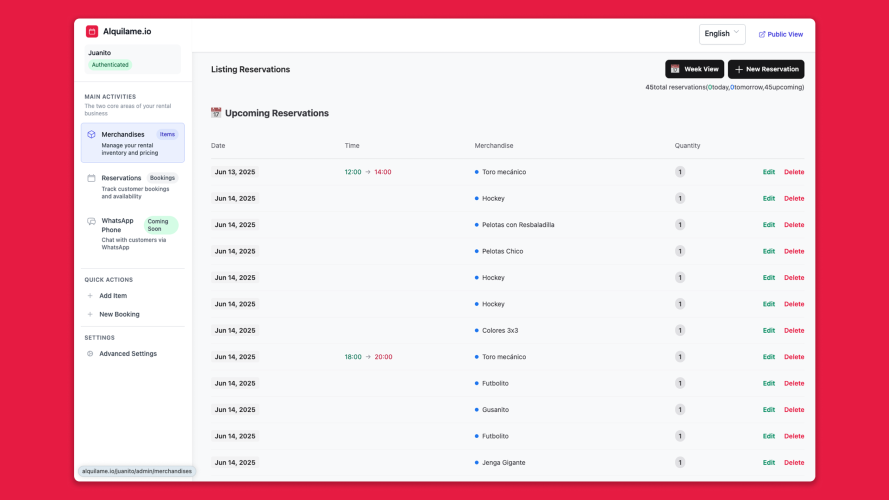Click the quantity badge in Gusanito row
Screen dimensions: 889x500
pyautogui.click(x=680, y=409)
